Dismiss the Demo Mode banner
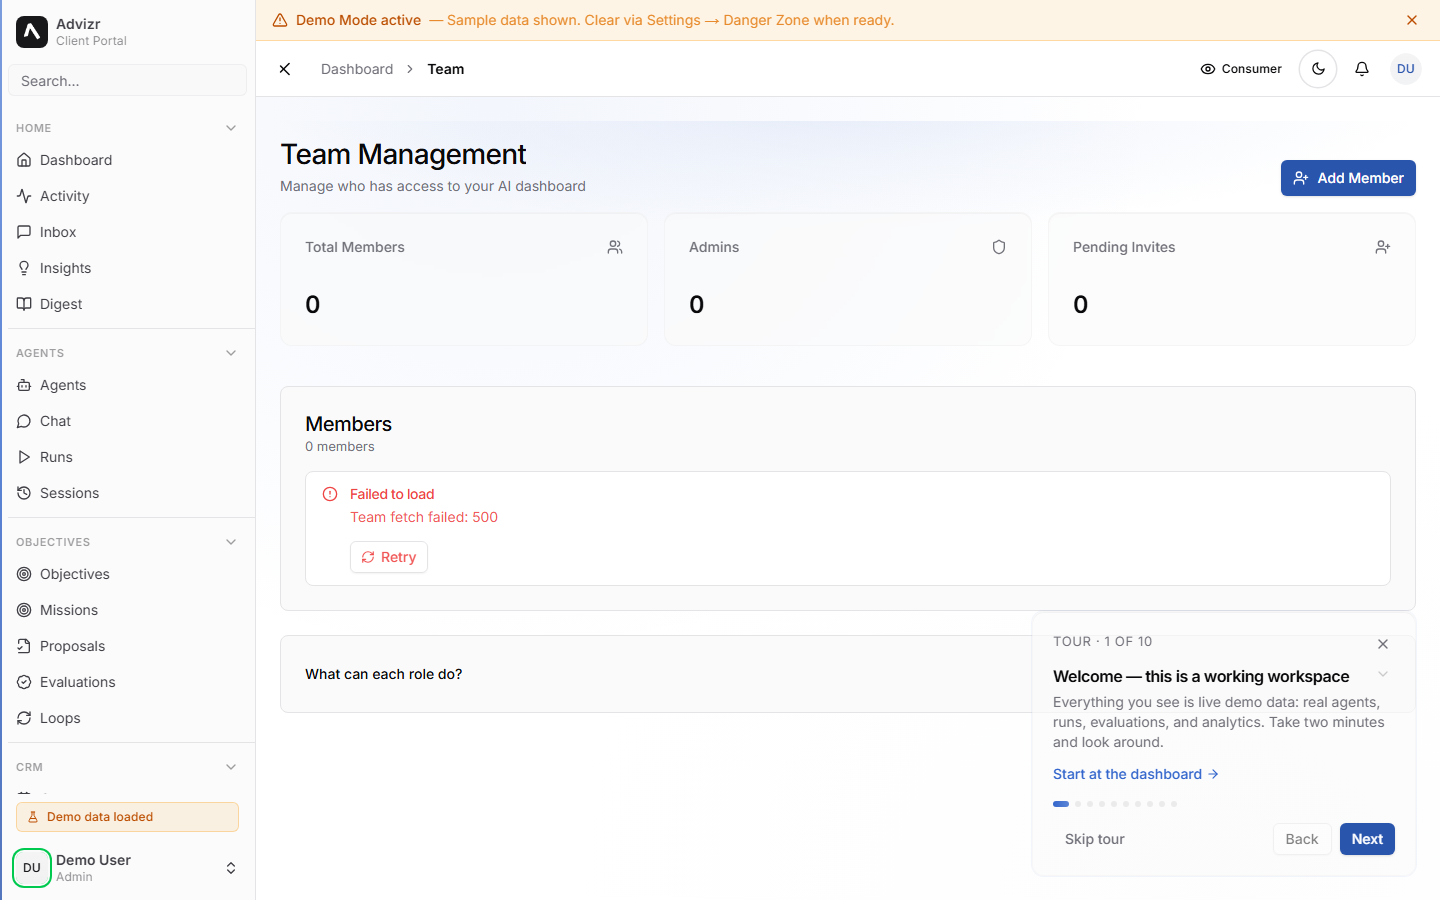Viewport: 1440px width, 900px height. 1412,20
